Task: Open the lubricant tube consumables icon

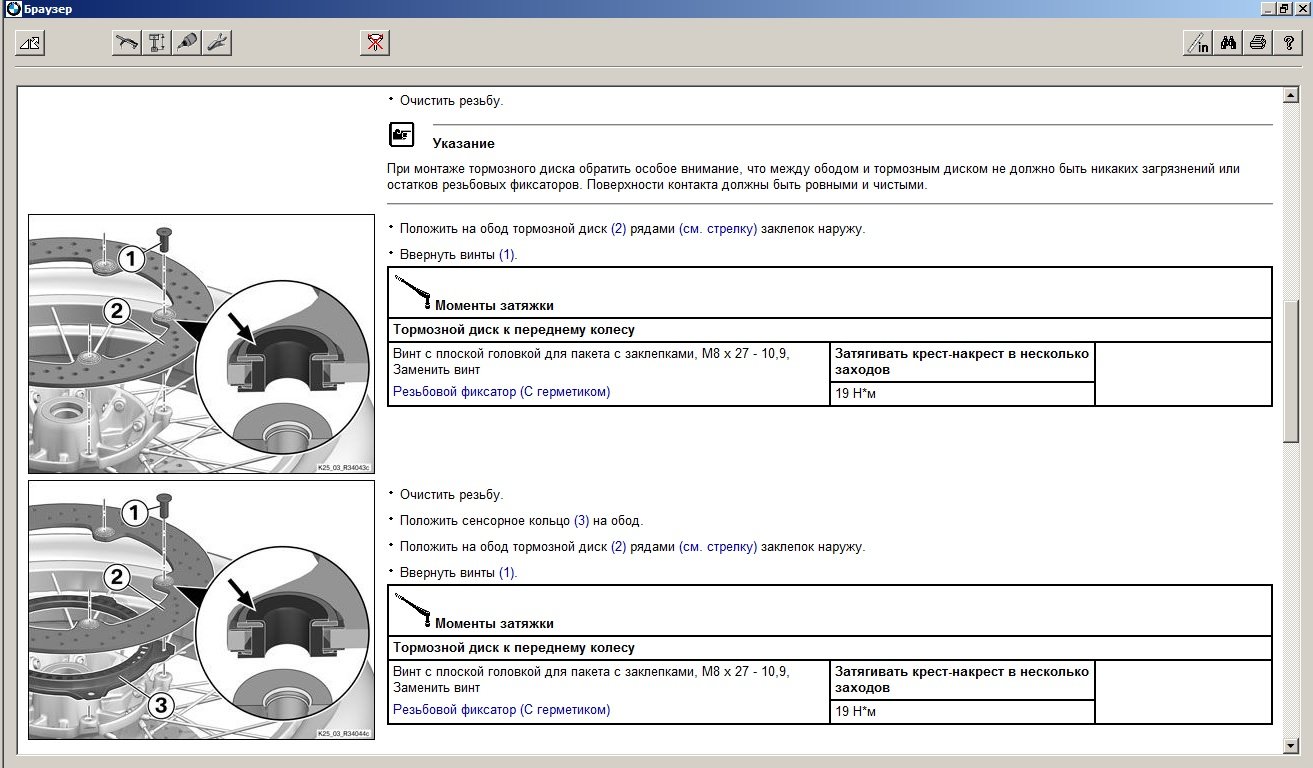Action: click(x=187, y=43)
